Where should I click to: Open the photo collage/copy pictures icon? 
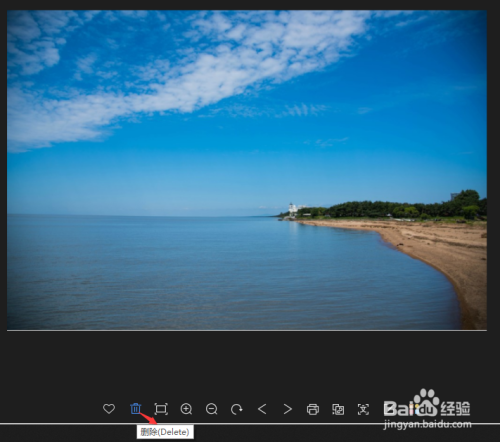click(338, 409)
